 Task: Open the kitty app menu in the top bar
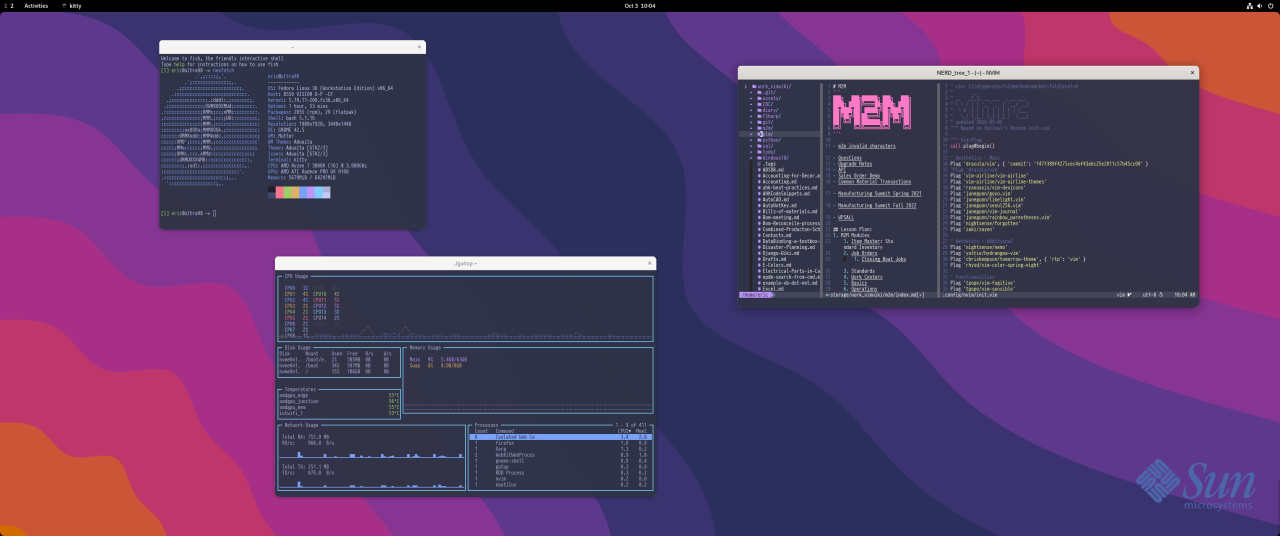(72, 5)
